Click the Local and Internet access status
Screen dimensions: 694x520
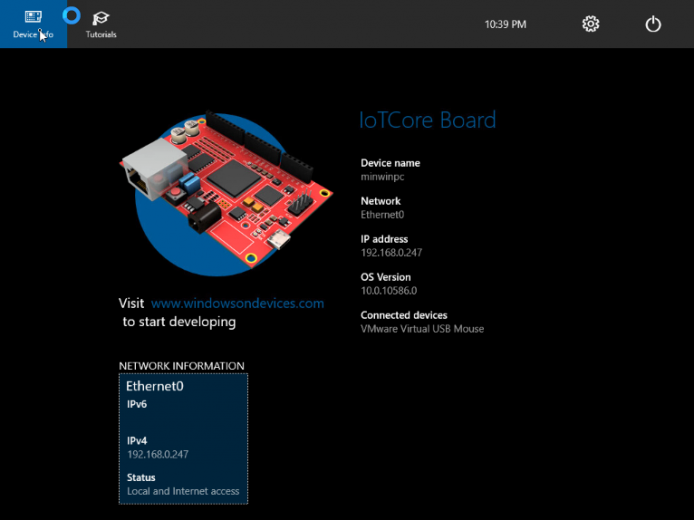click(x=183, y=491)
